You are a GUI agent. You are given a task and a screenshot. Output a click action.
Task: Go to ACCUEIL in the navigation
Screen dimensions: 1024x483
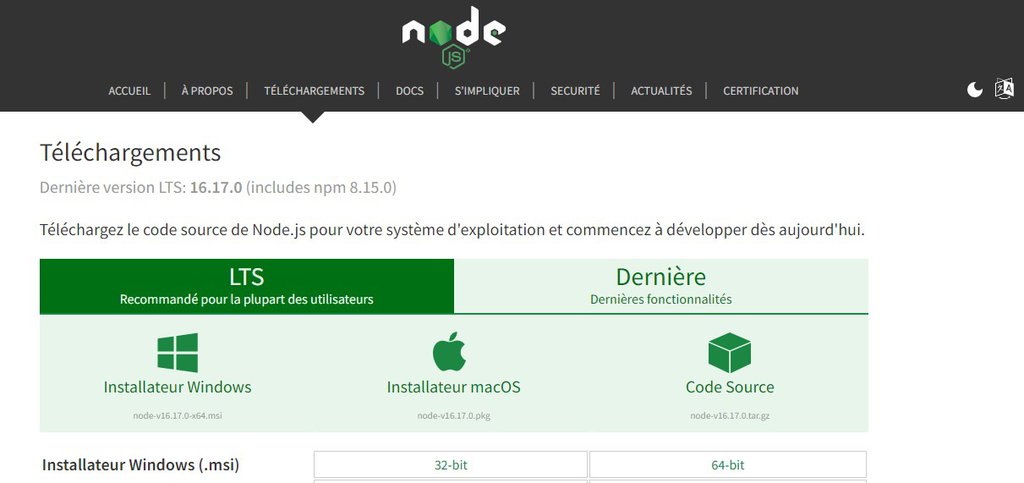pyautogui.click(x=129, y=91)
